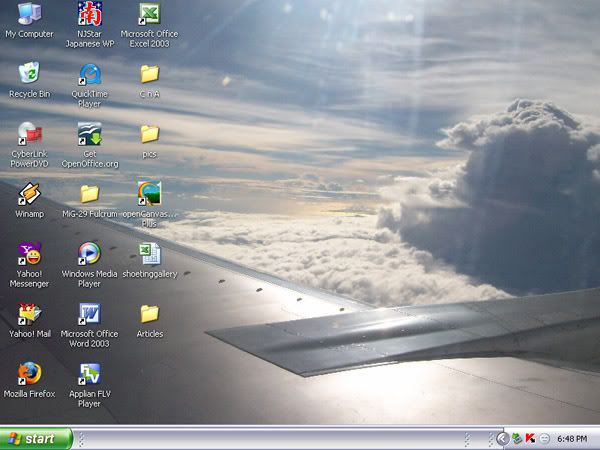Open the pics folder
Screen dimensions: 600x450
149,134
